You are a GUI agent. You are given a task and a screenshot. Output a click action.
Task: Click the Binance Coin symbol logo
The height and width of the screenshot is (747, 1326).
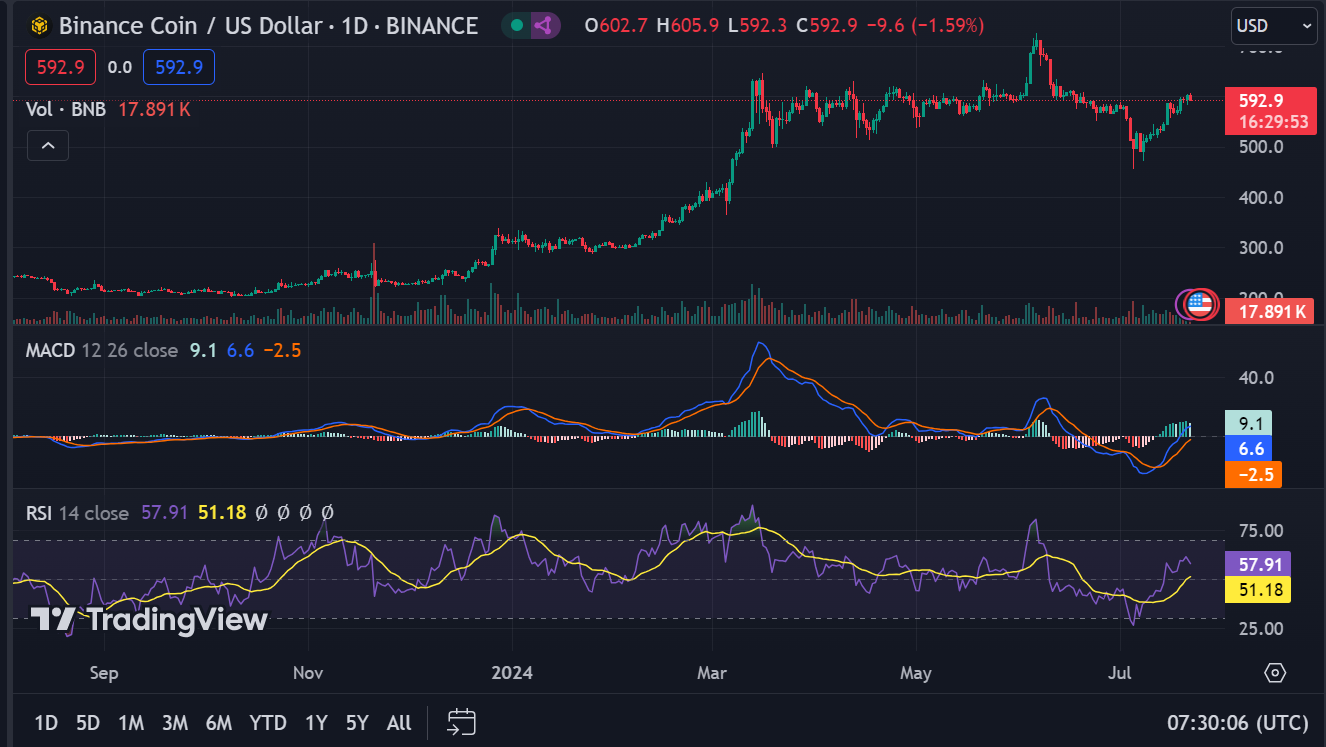[x=39, y=26]
